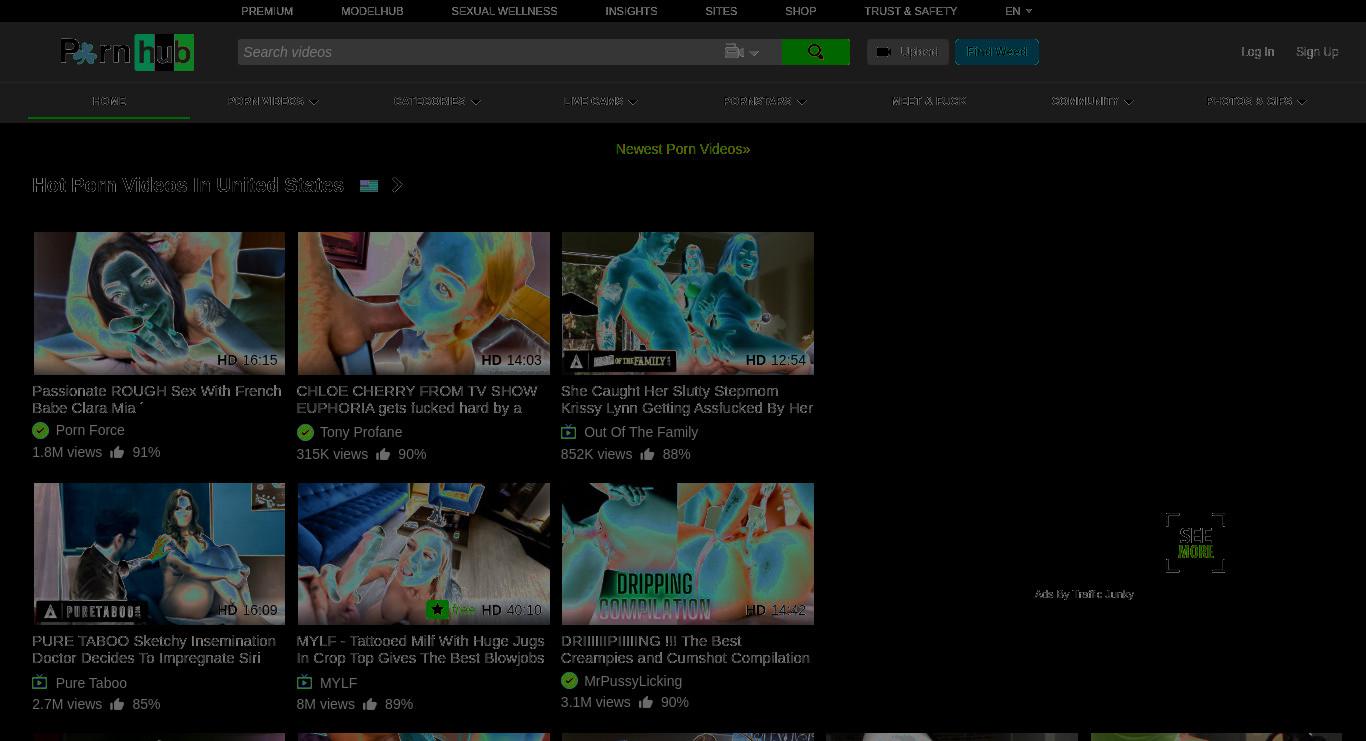
Task: Open the SITES top bar item
Action: coord(721,11)
